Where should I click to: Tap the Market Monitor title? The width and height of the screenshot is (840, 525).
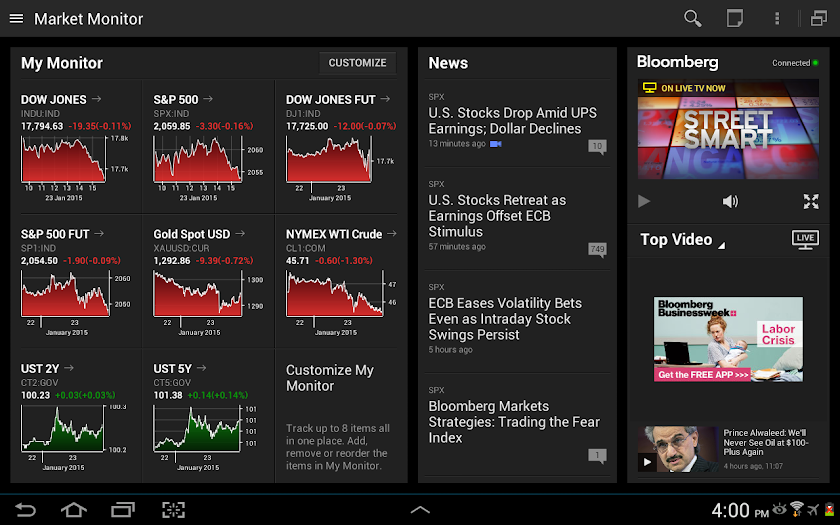click(88, 19)
